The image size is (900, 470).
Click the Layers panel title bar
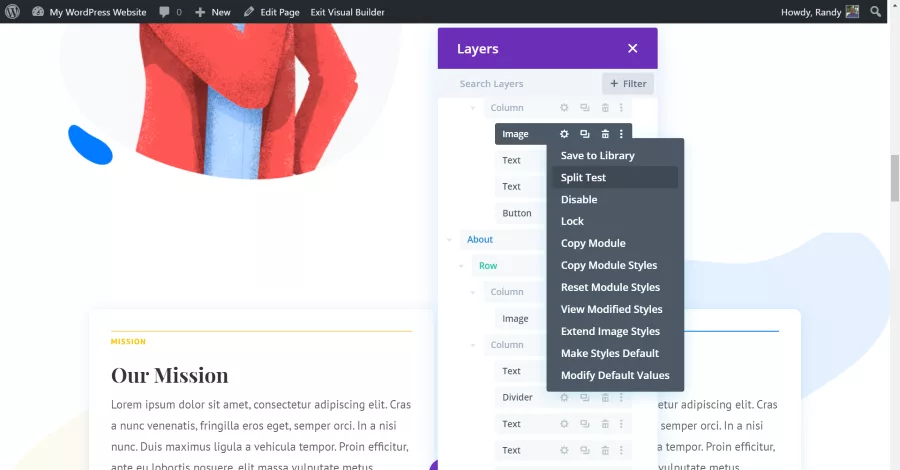point(548,48)
